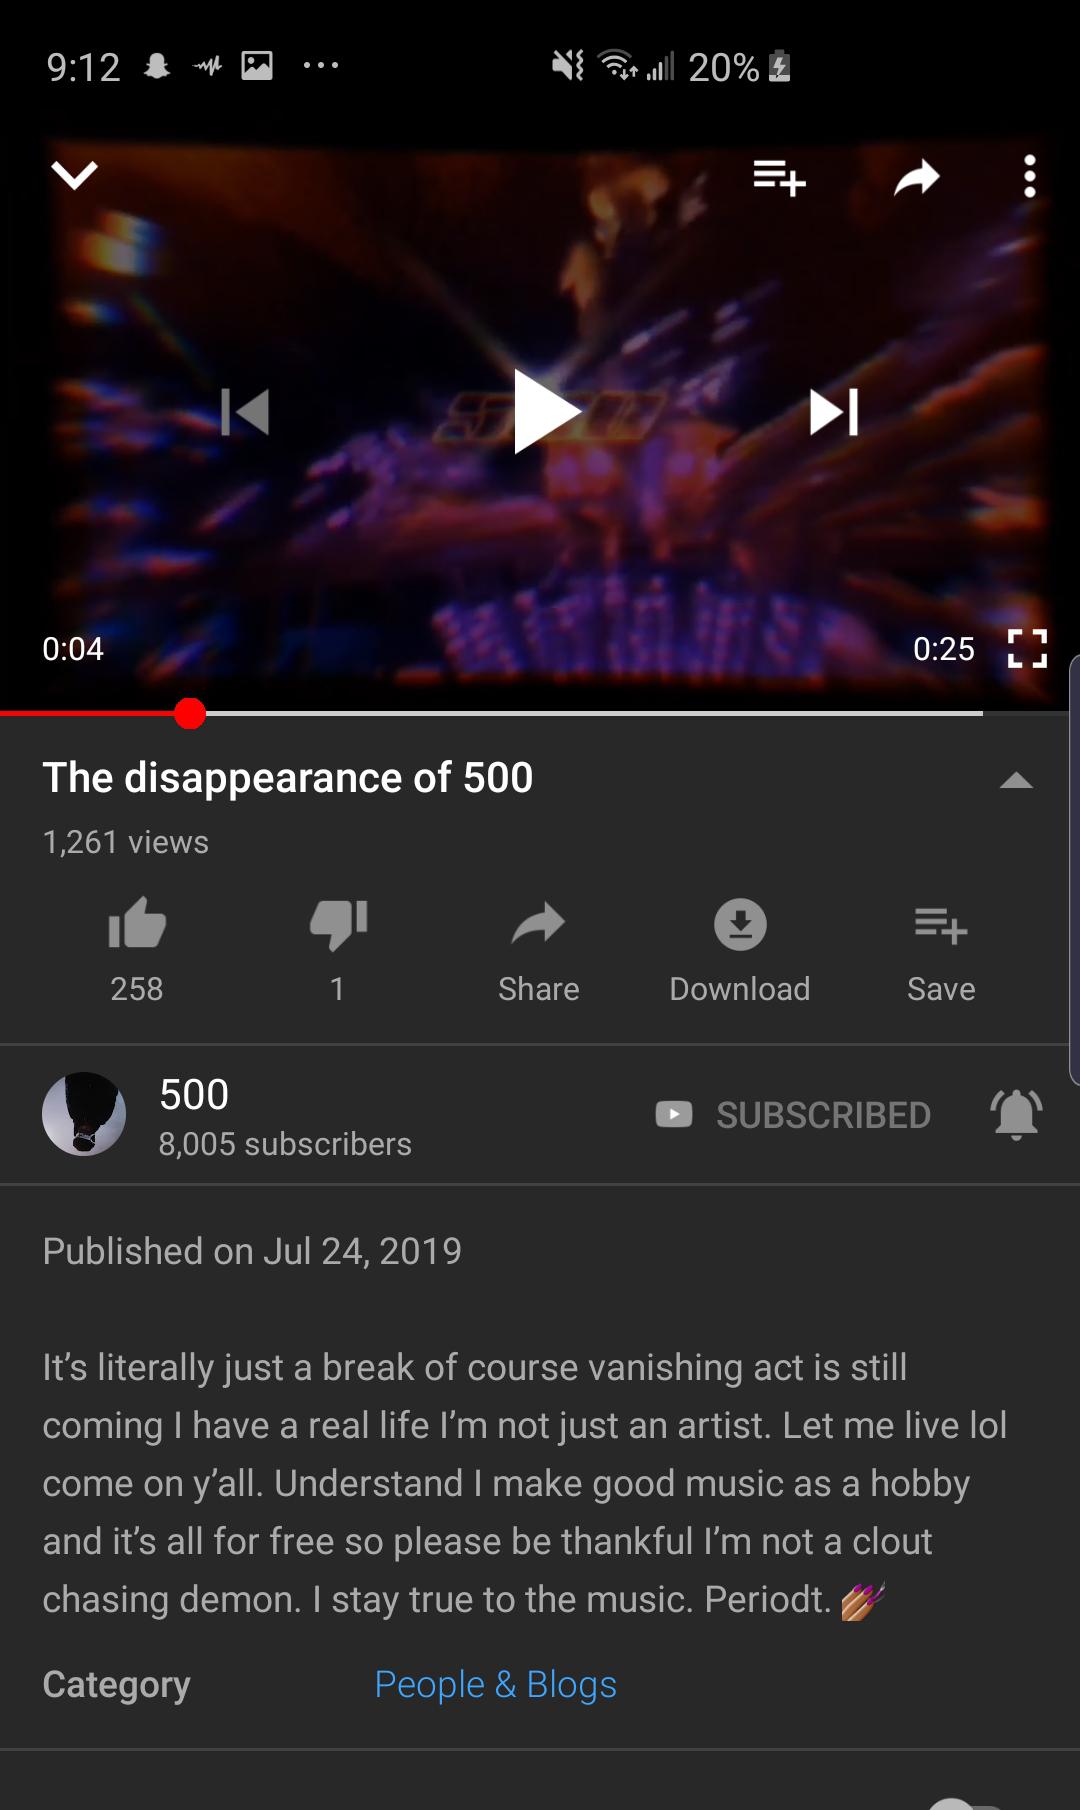Tap the share arrow on video overlay

917,178
